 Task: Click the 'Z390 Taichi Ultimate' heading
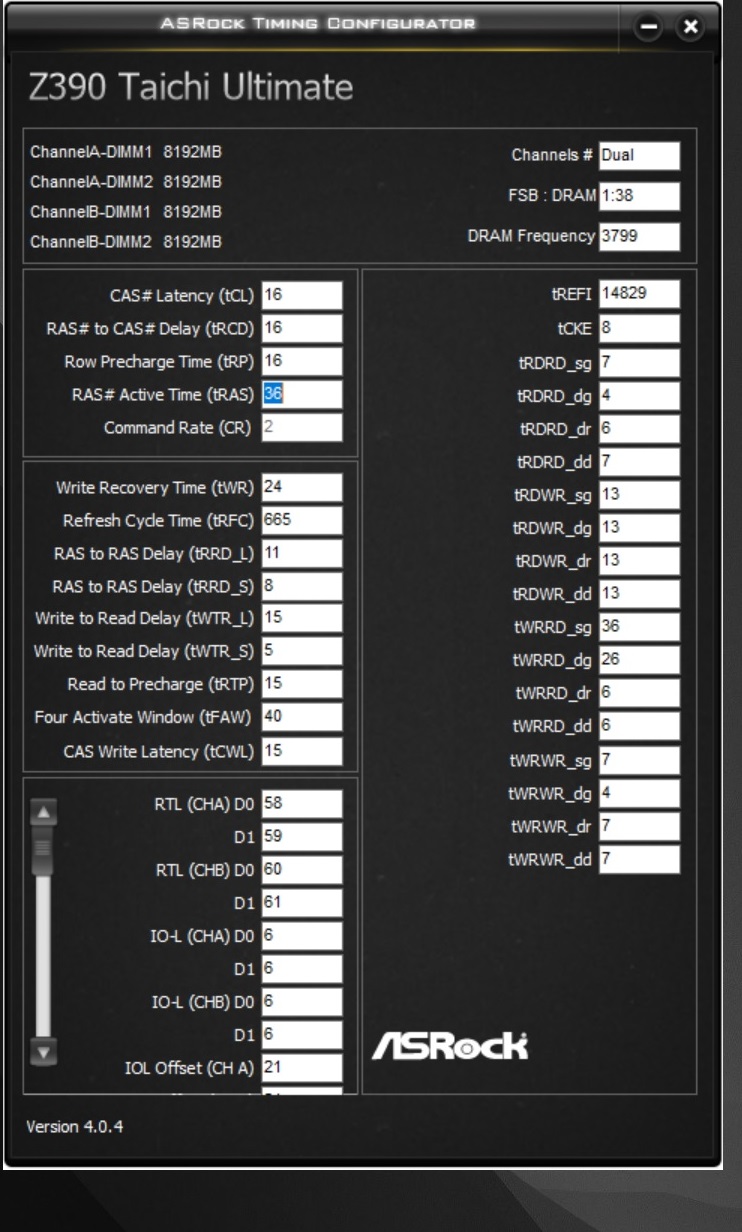190,89
